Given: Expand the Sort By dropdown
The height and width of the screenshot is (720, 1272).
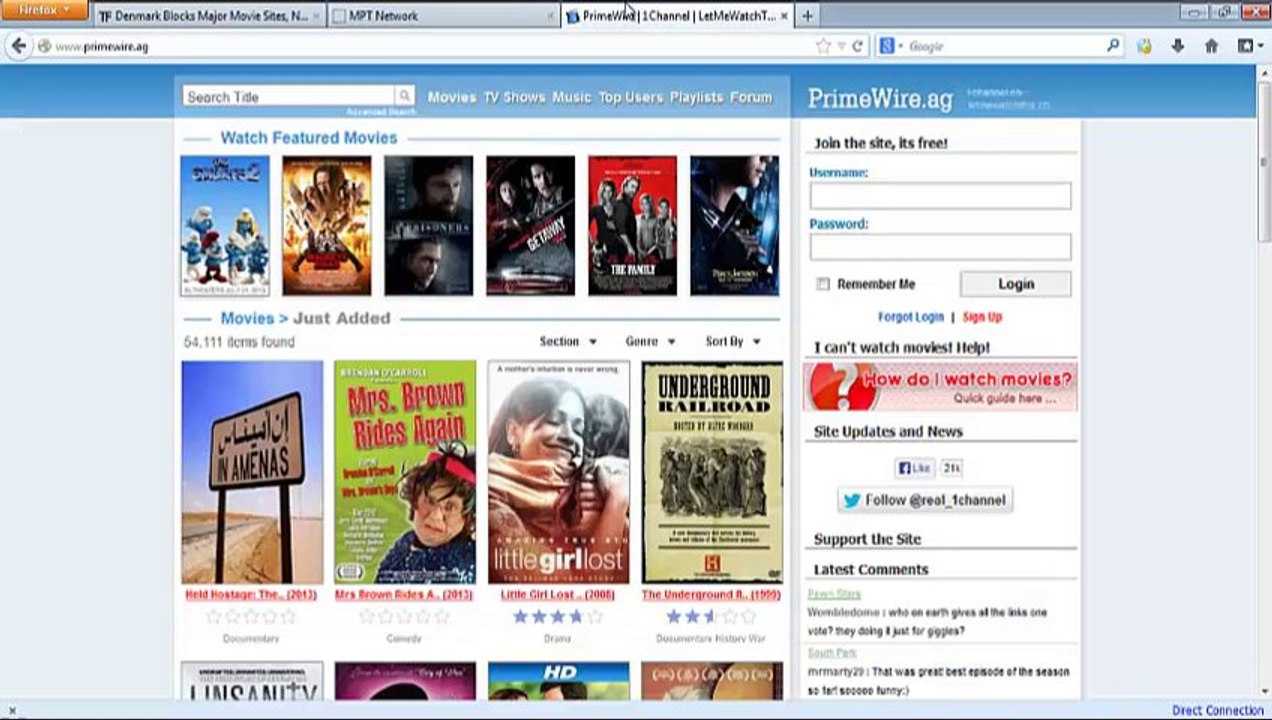Looking at the screenshot, I should [733, 342].
